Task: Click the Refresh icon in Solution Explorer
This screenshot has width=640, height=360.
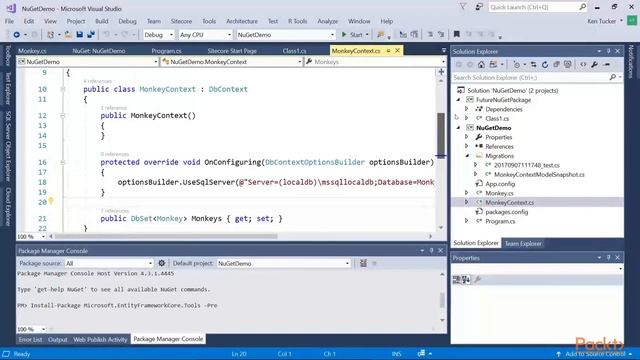Action: [545, 64]
